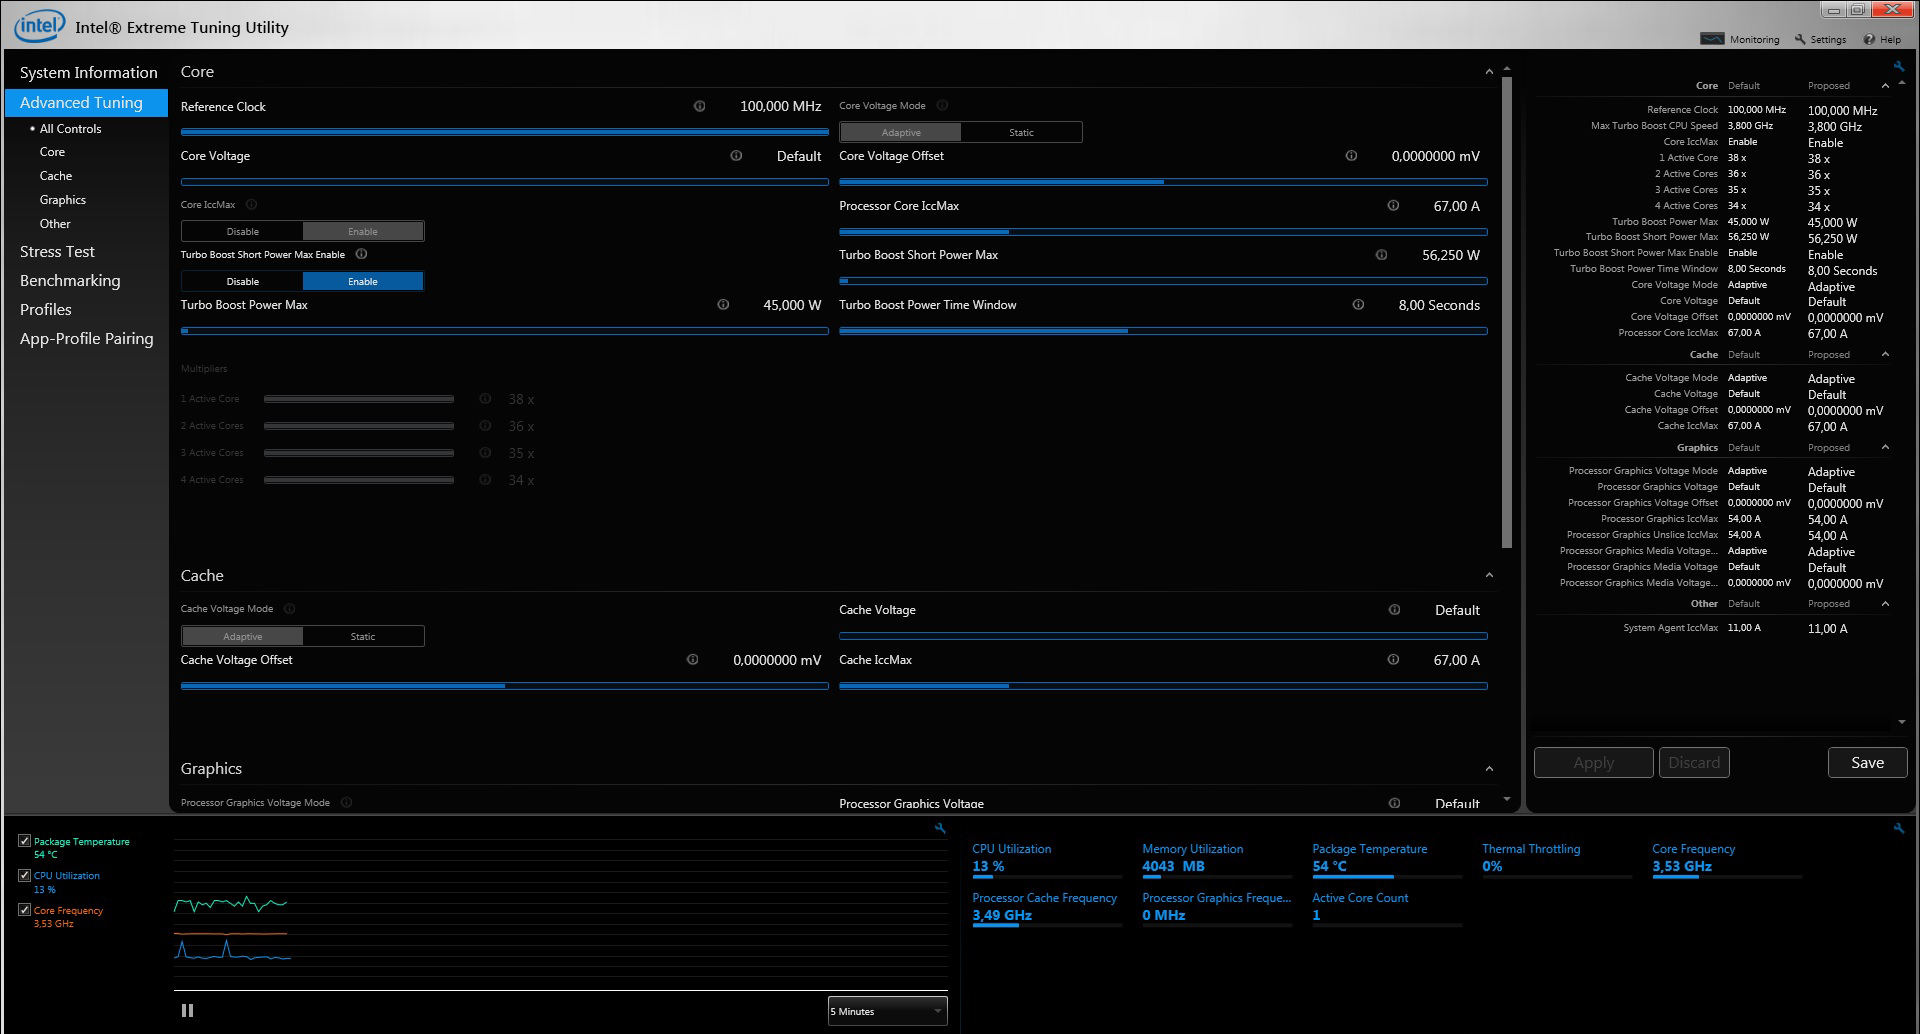Viewport: 1920px width, 1034px height.
Task: Click info icon next to Reference Clock
Action: [x=699, y=106]
